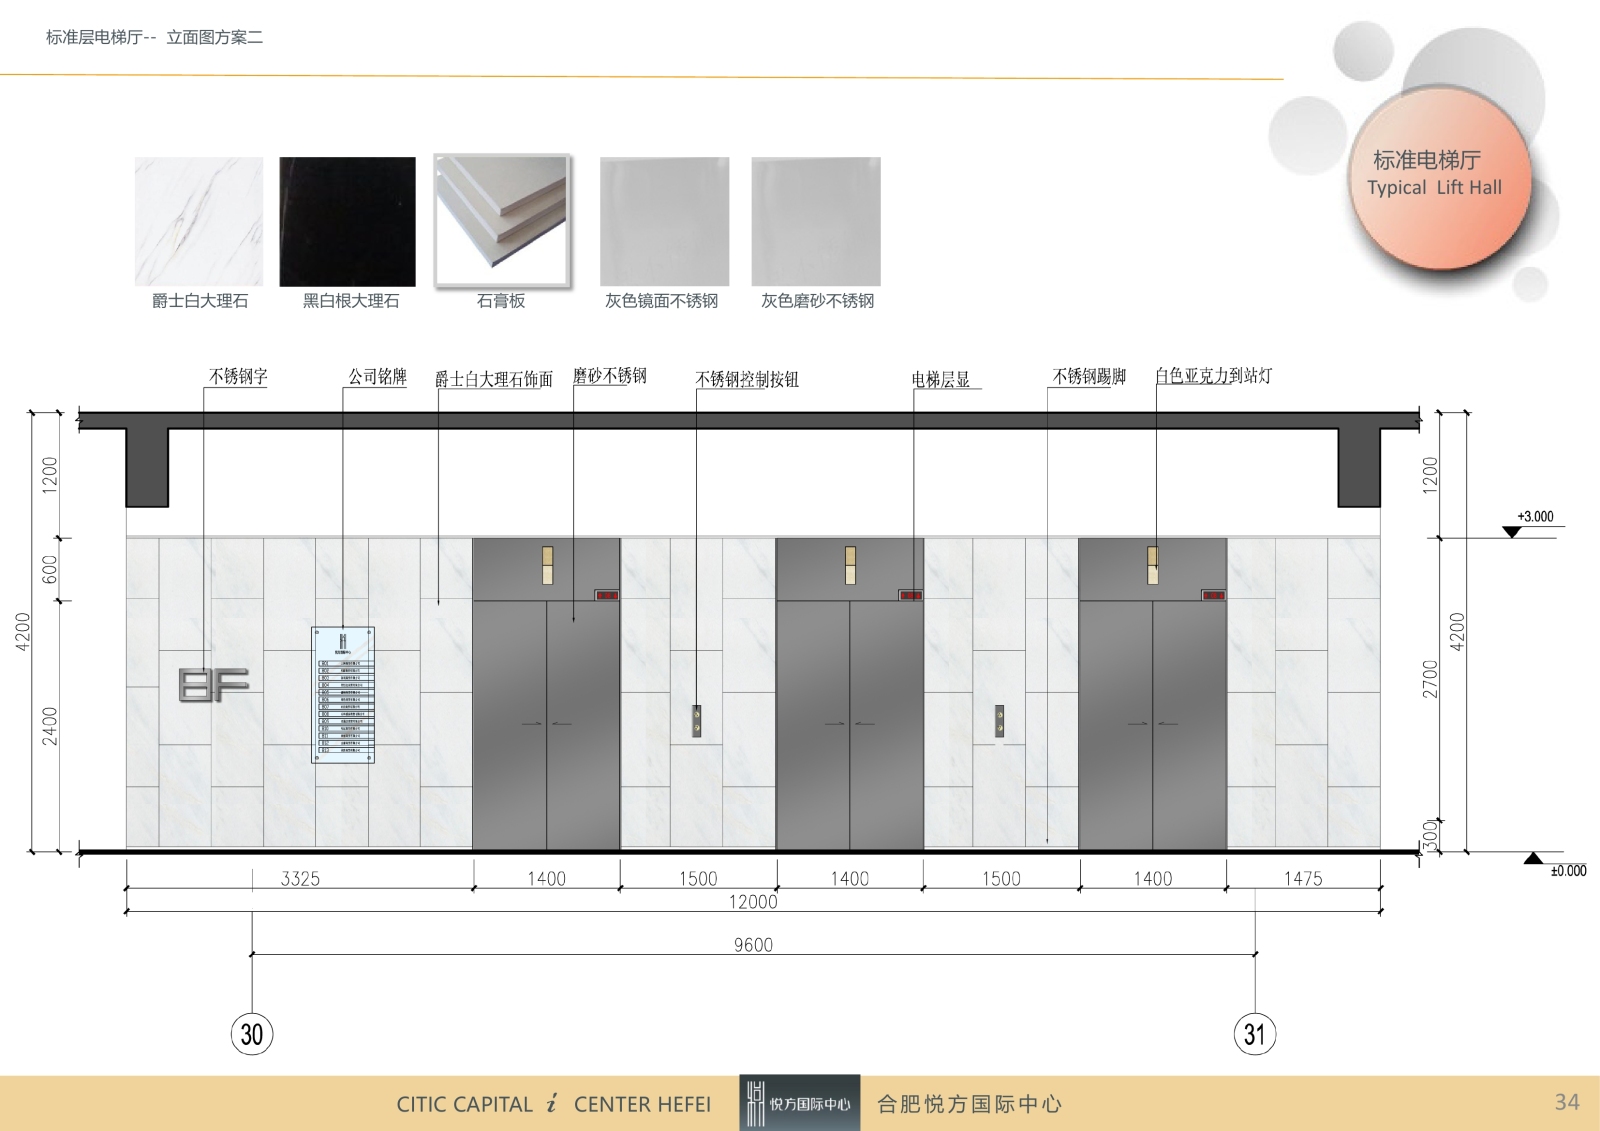Click the 2400 vertical dimension value

[50, 726]
